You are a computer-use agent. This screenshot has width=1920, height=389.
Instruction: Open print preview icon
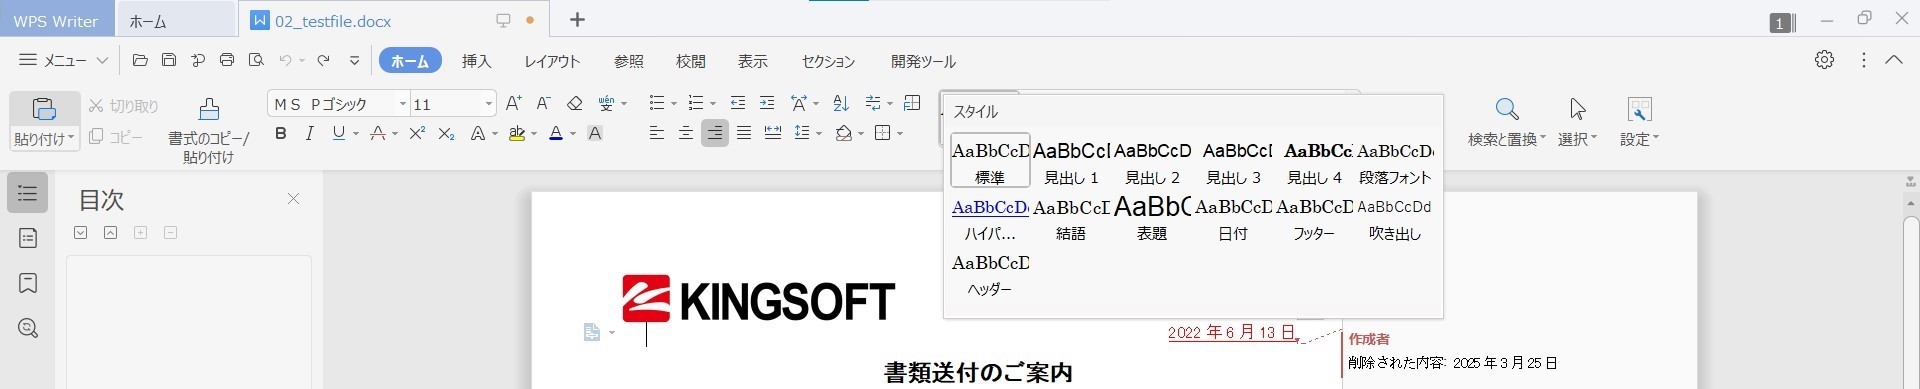[256, 61]
